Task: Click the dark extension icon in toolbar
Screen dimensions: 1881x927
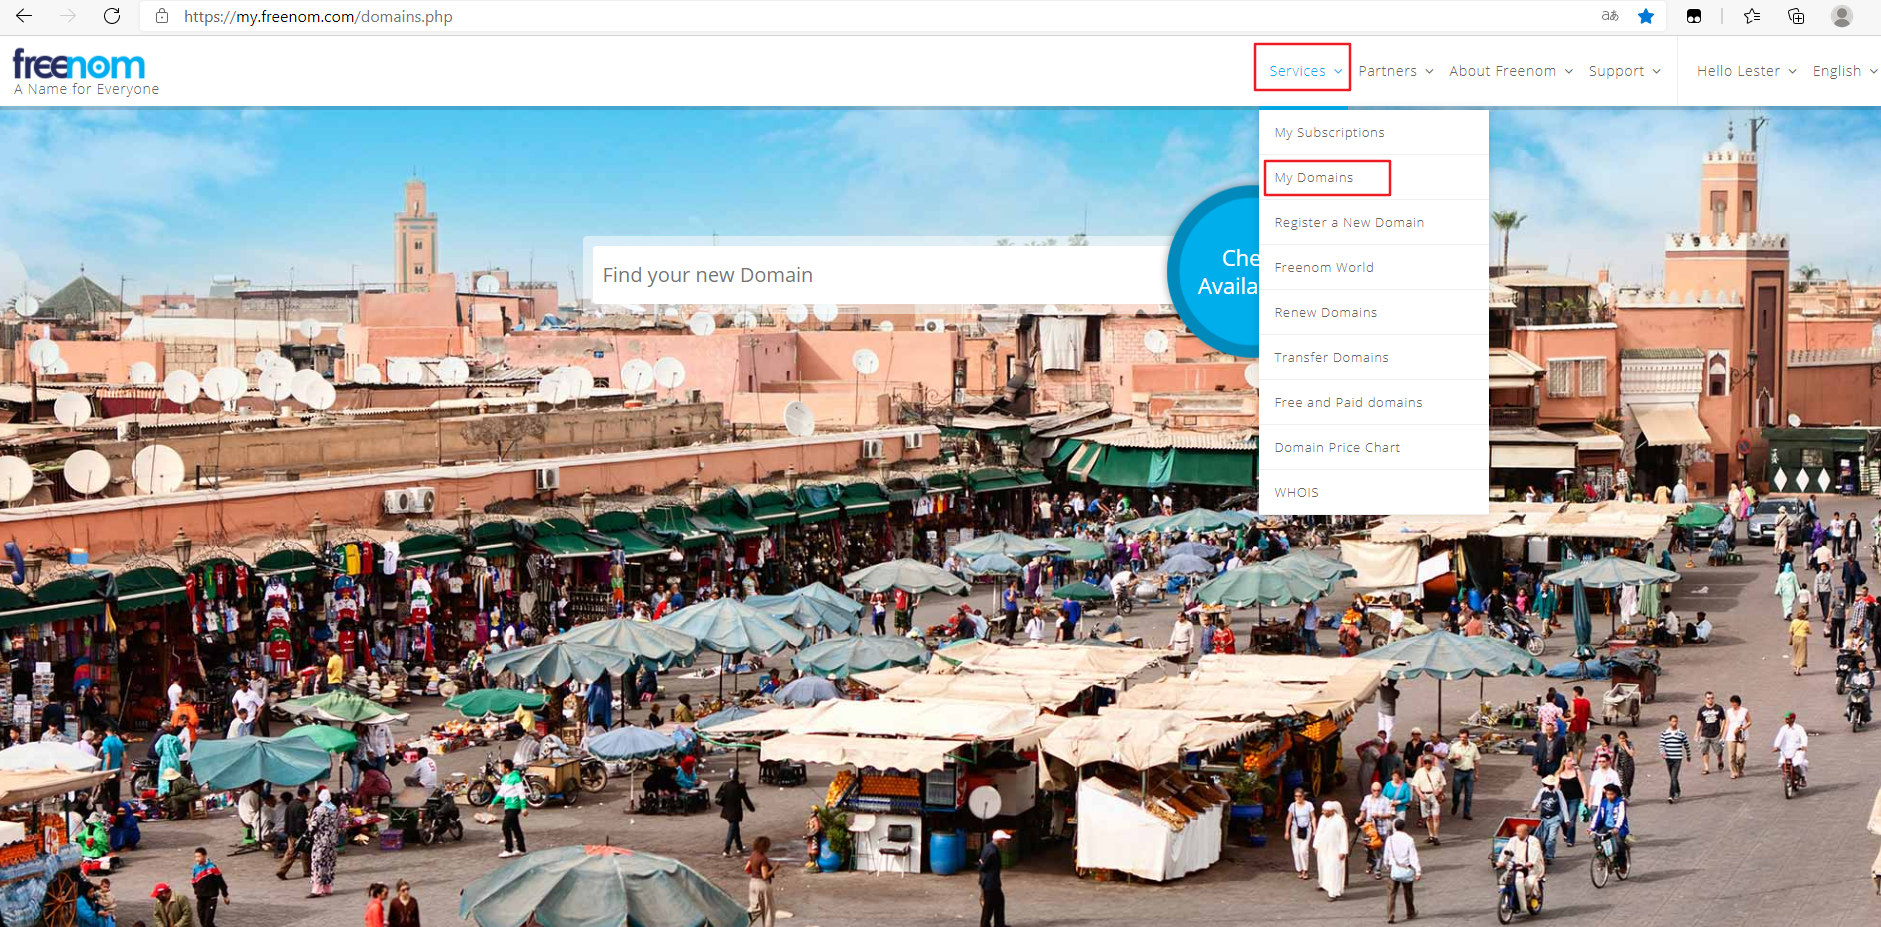Action: pyautogui.click(x=1694, y=16)
